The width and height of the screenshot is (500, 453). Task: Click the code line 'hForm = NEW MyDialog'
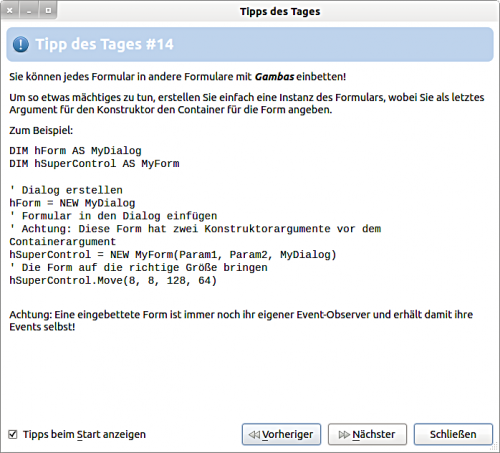(72, 203)
